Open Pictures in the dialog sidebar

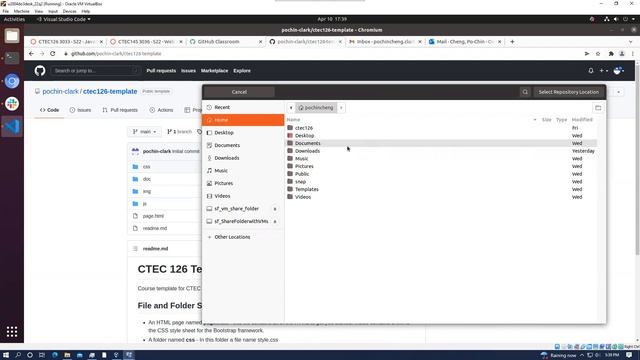[243, 183]
